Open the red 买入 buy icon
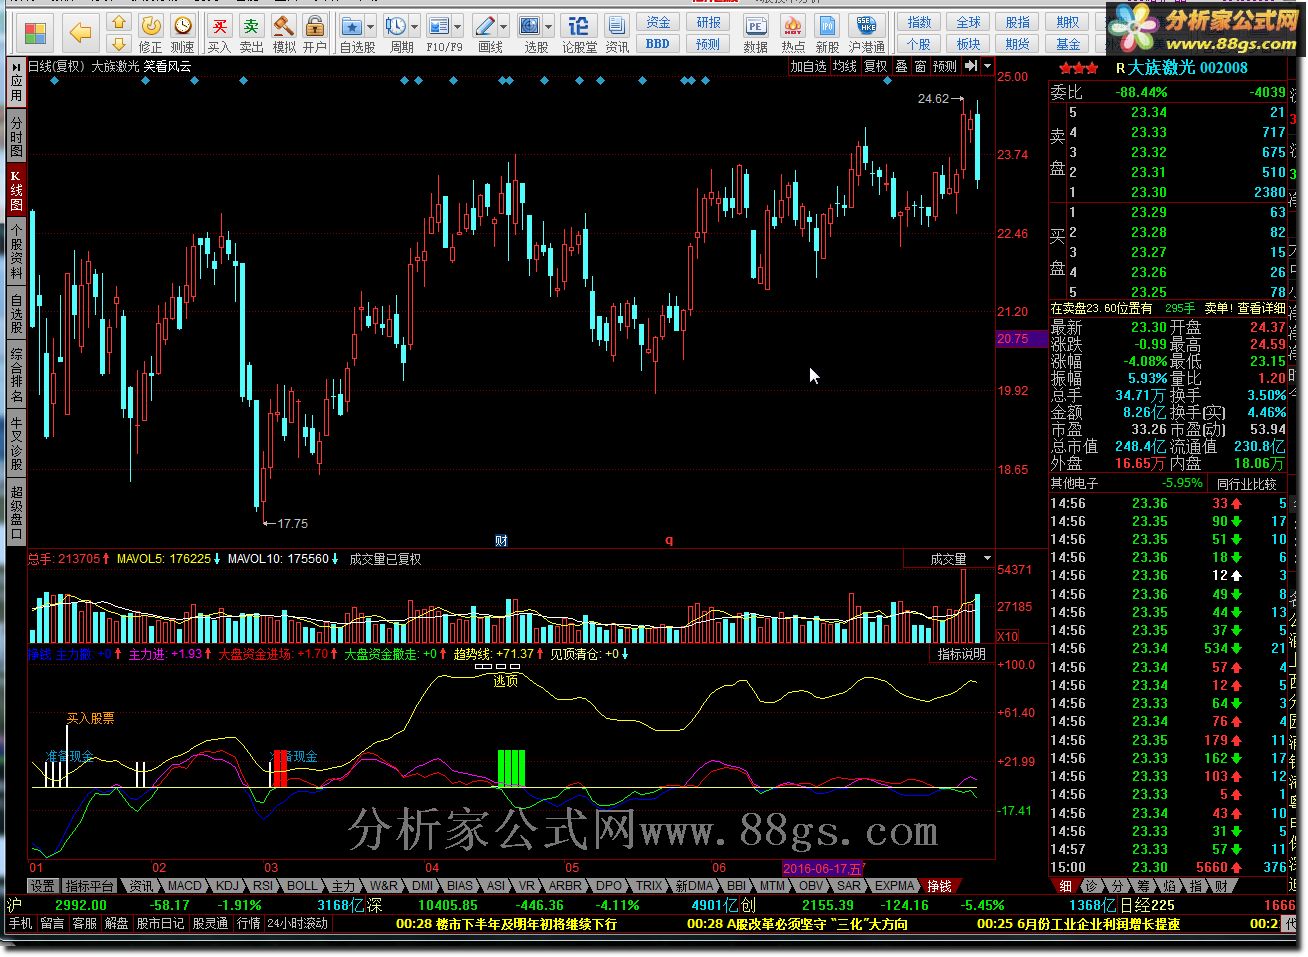 click(x=219, y=33)
